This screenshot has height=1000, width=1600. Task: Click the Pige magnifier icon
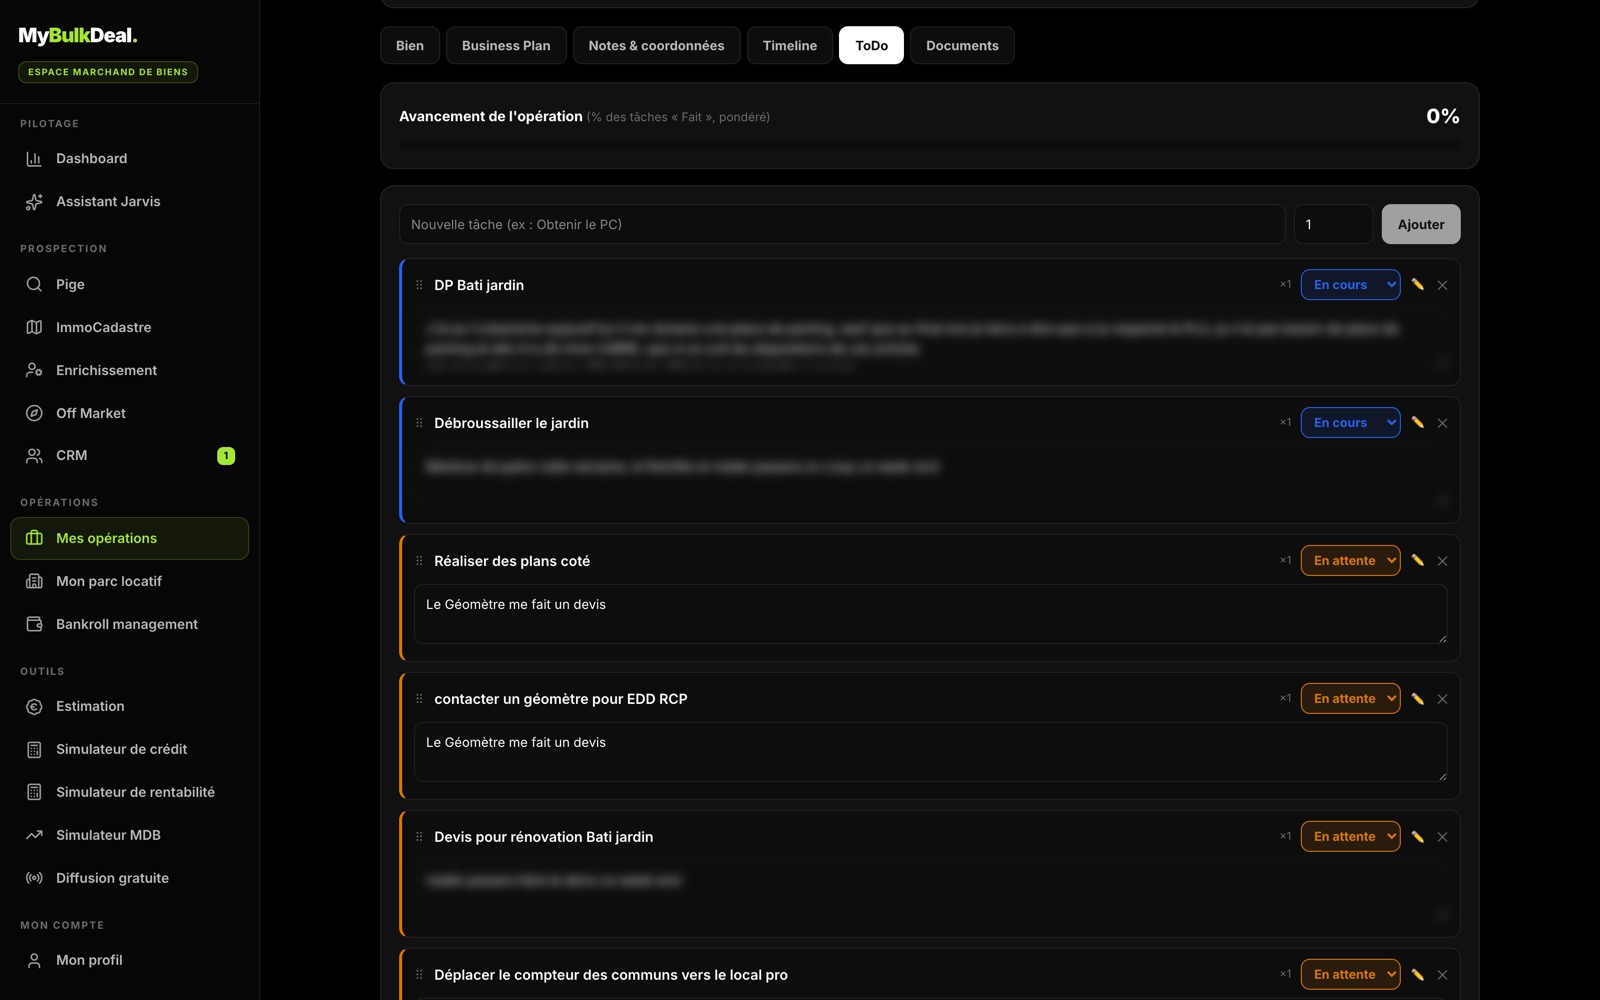[34, 285]
